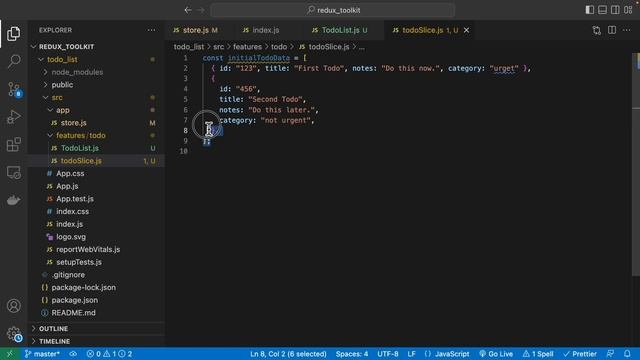Image resolution: width=640 pixels, height=360 pixels.
Task: Open Explorer views and more actions menu
Action: [x=151, y=30]
